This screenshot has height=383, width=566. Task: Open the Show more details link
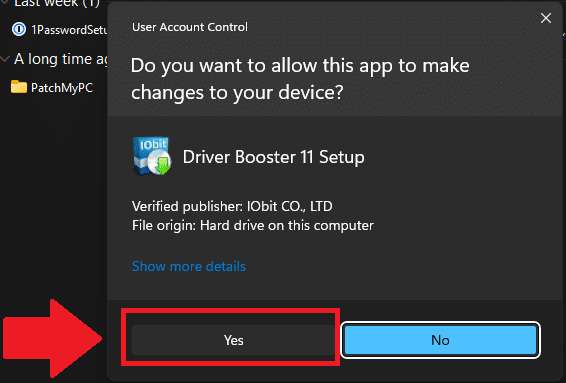click(x=189, y=266)
